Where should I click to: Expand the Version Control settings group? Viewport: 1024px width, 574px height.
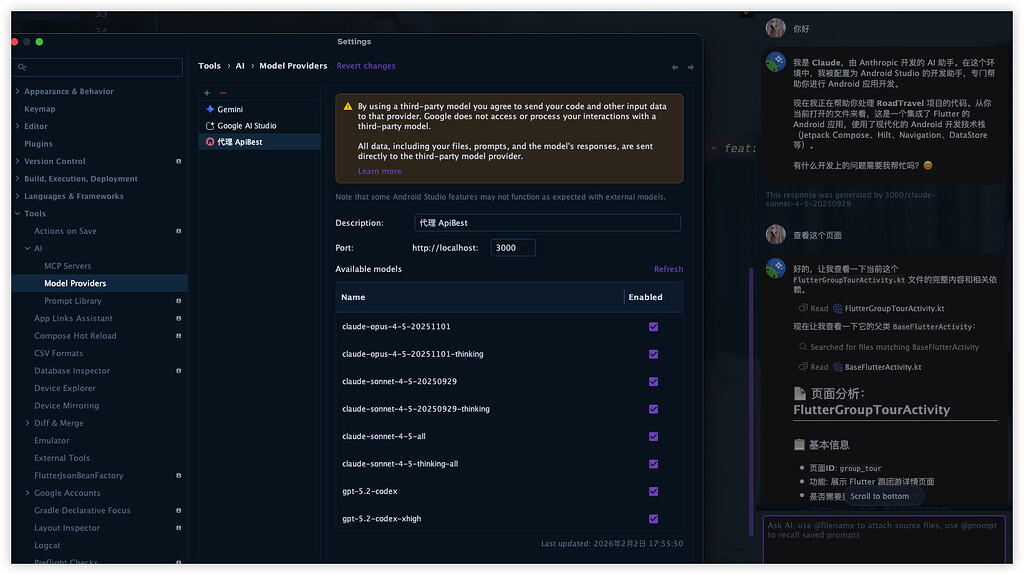(18, 161)
